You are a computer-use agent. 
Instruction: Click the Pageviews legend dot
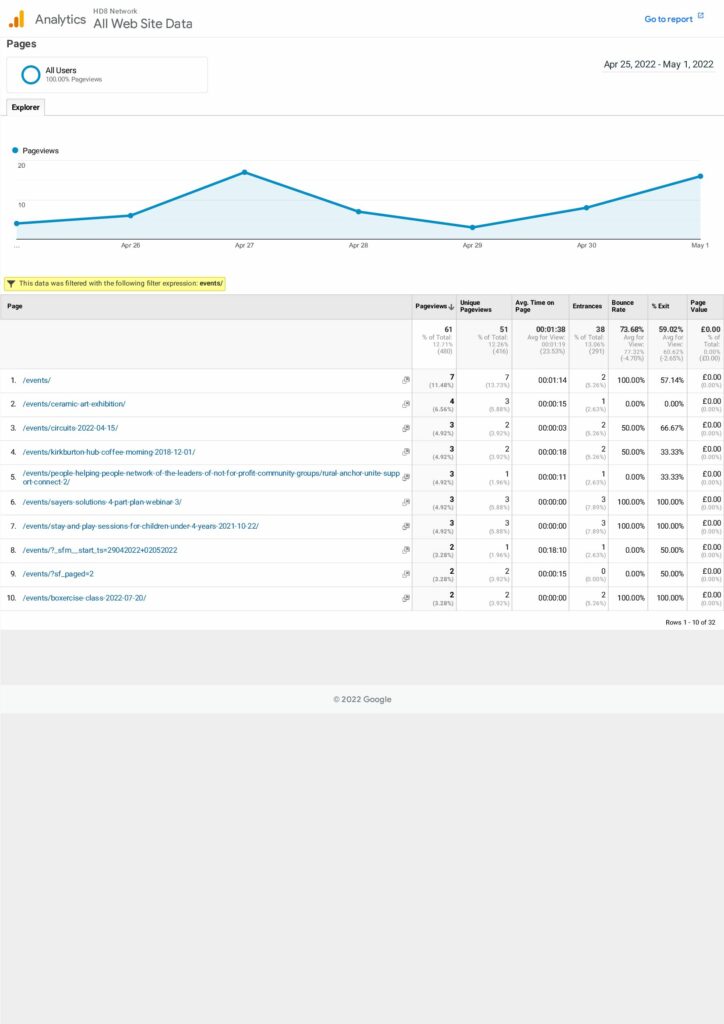16,150
